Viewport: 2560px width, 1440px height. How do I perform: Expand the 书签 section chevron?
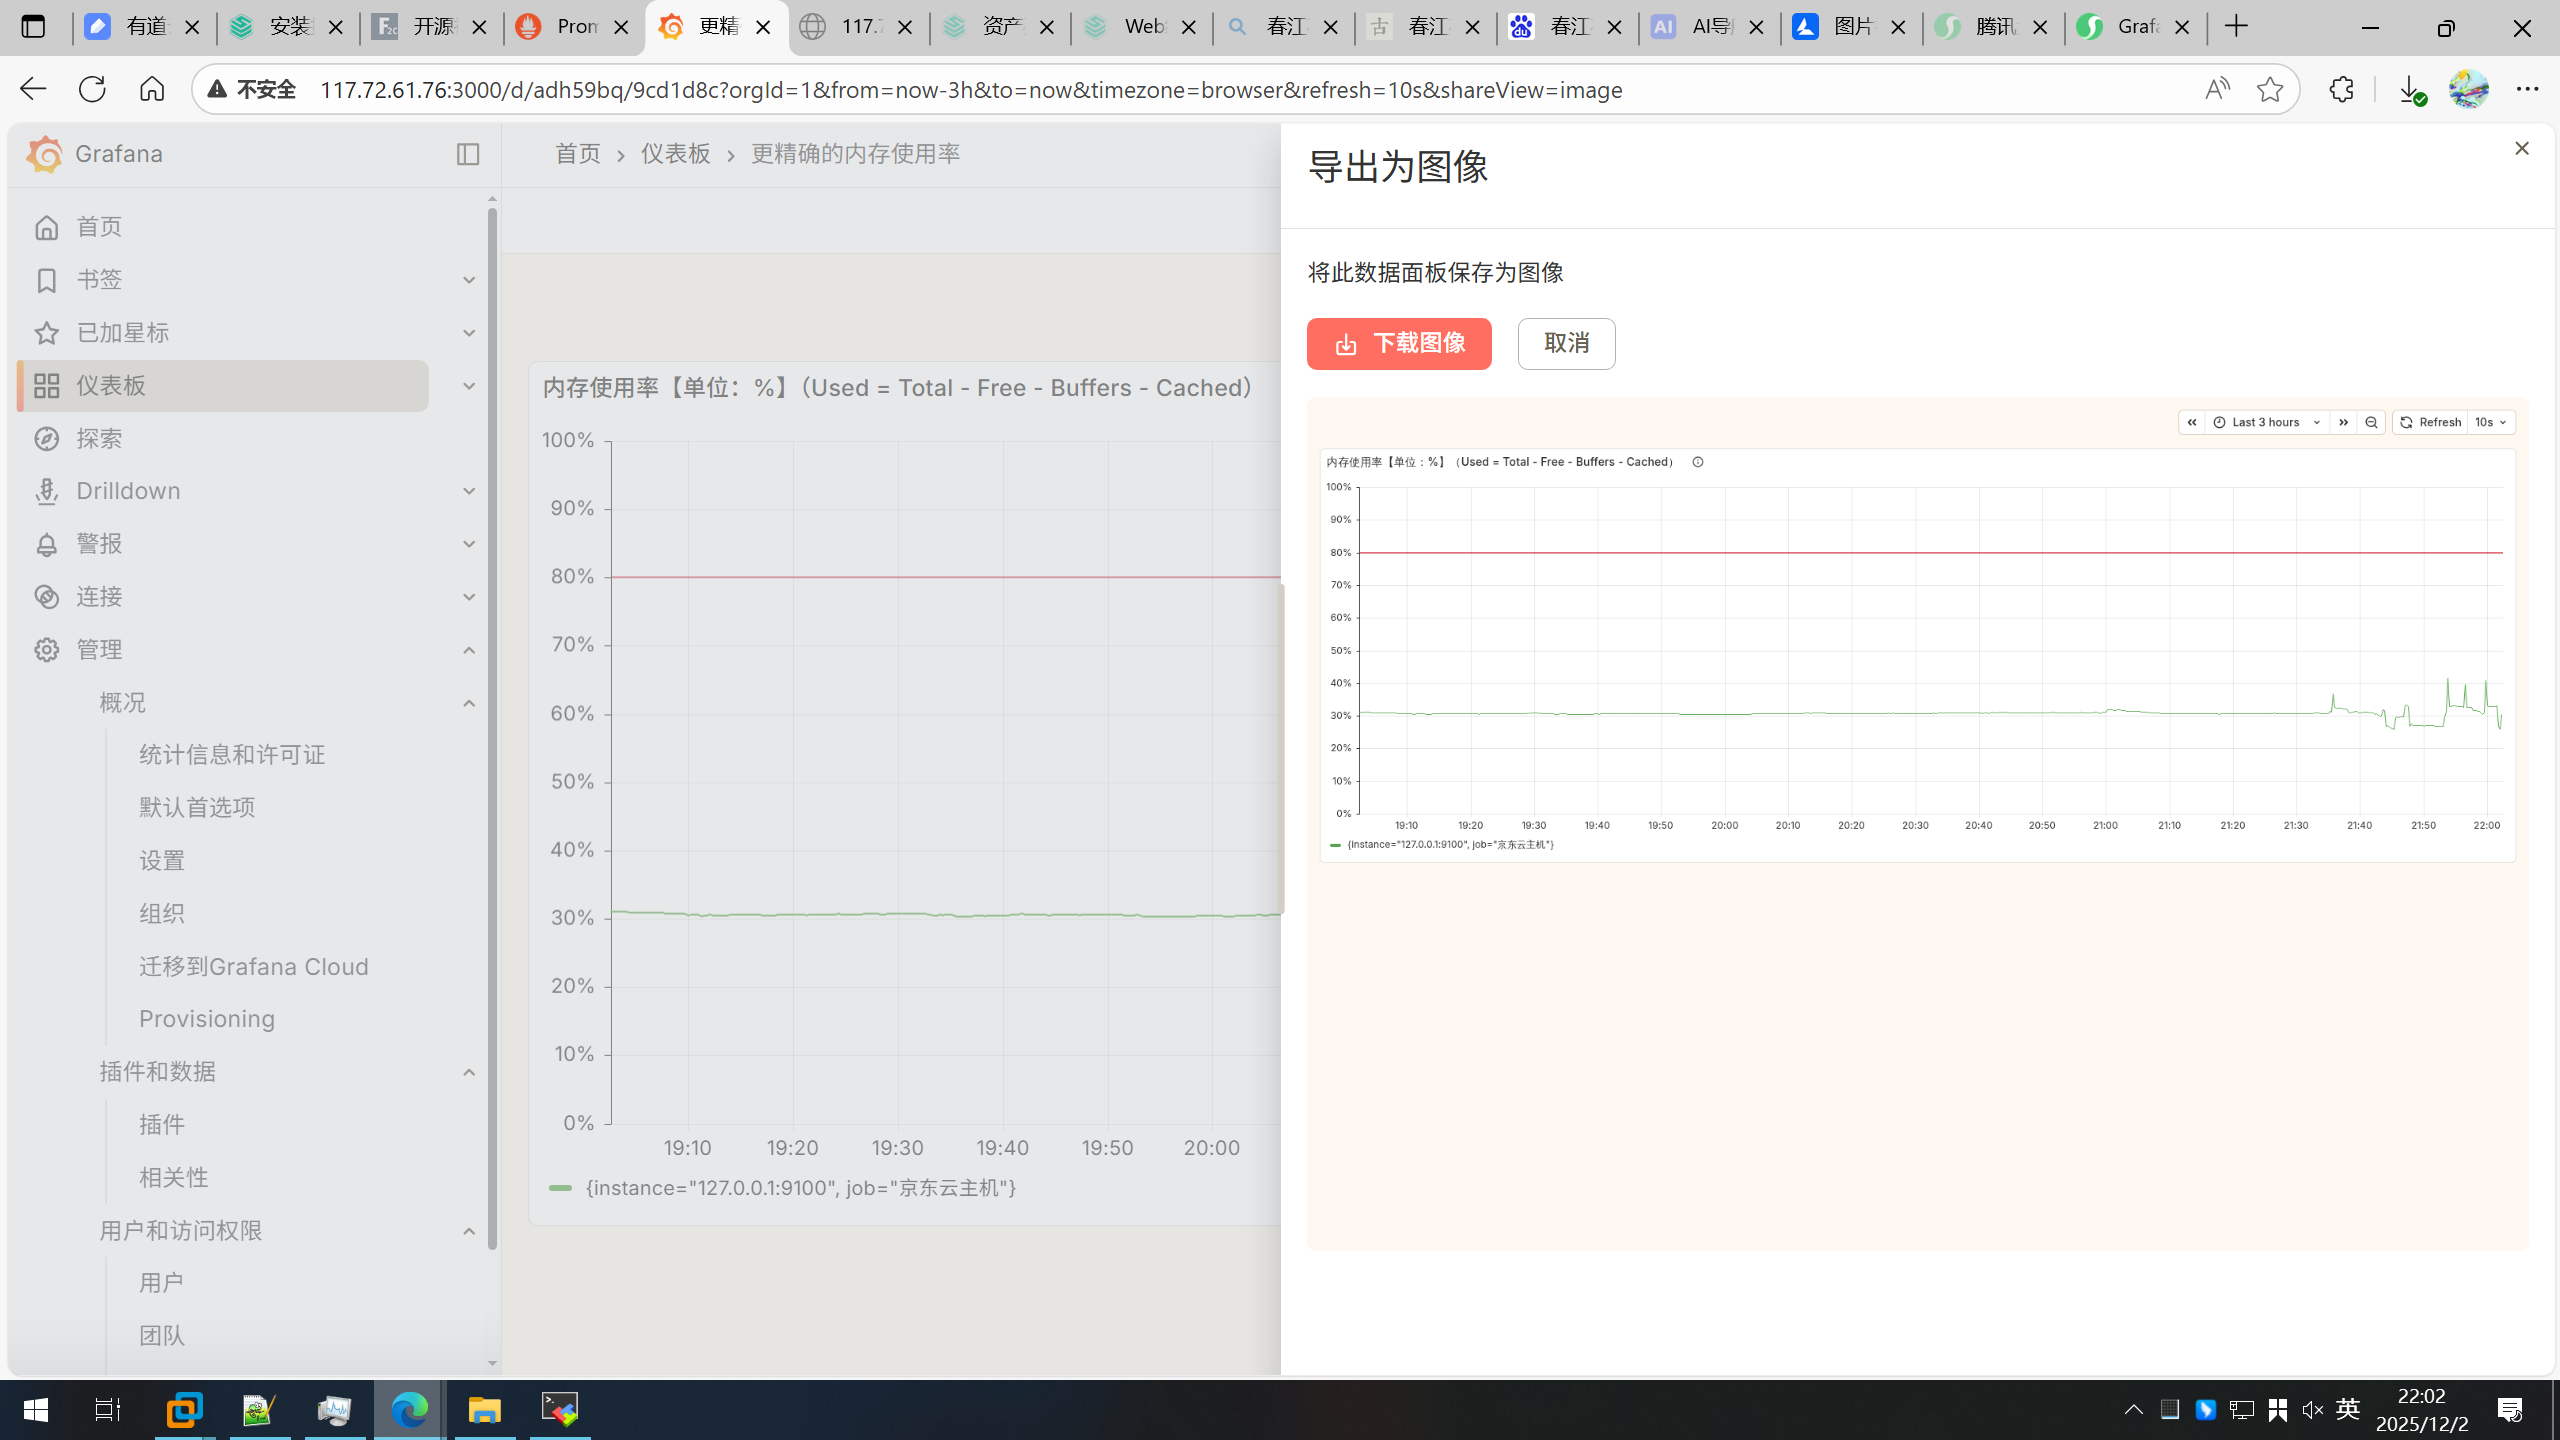[x=468, y=280]
